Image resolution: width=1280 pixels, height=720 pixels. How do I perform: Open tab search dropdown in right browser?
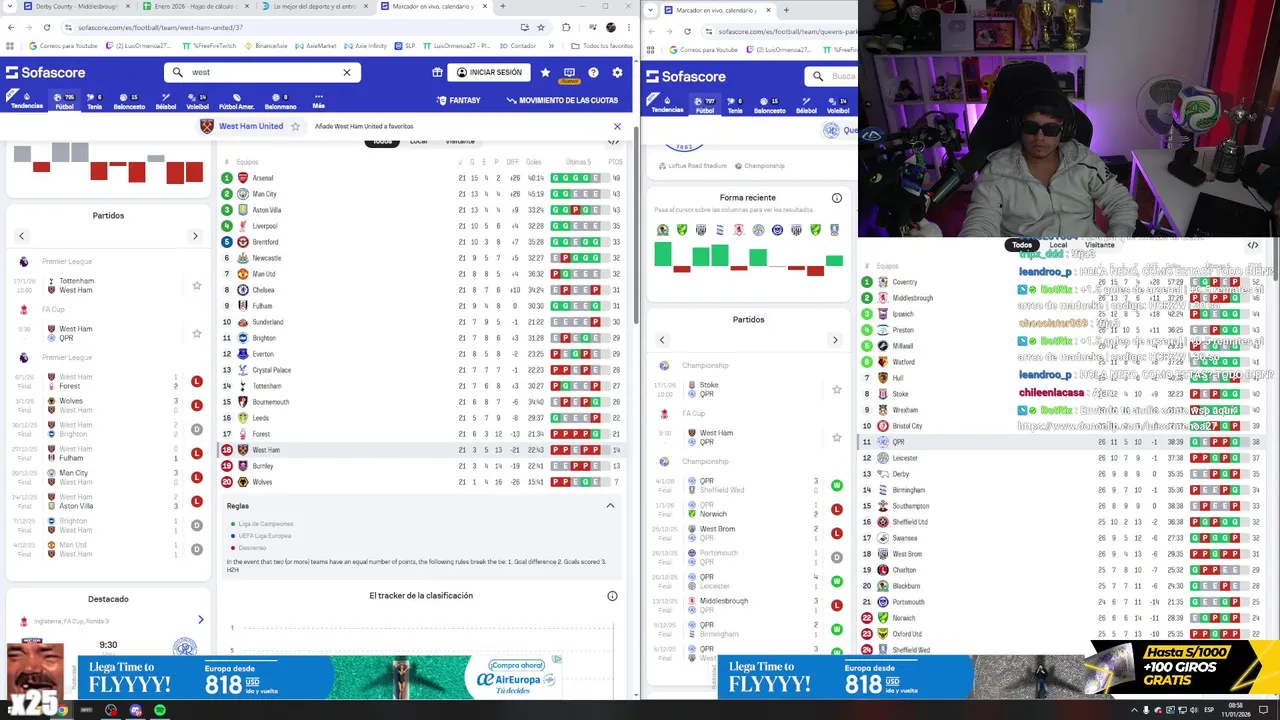(652, 10)
